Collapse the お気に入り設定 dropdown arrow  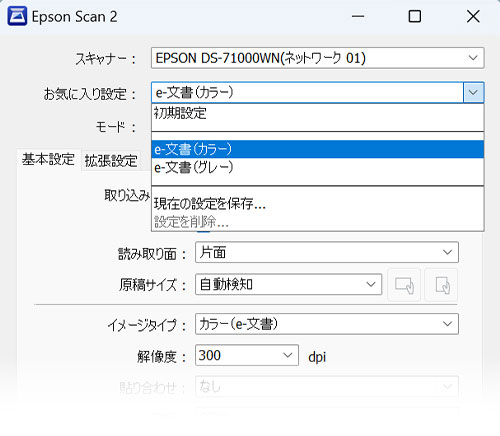point(473,93)
